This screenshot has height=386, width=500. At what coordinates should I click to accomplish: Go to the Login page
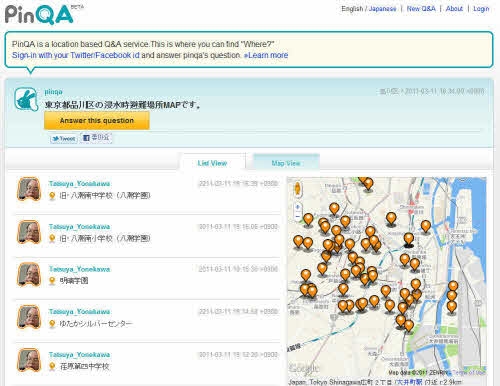pos(481,9)
